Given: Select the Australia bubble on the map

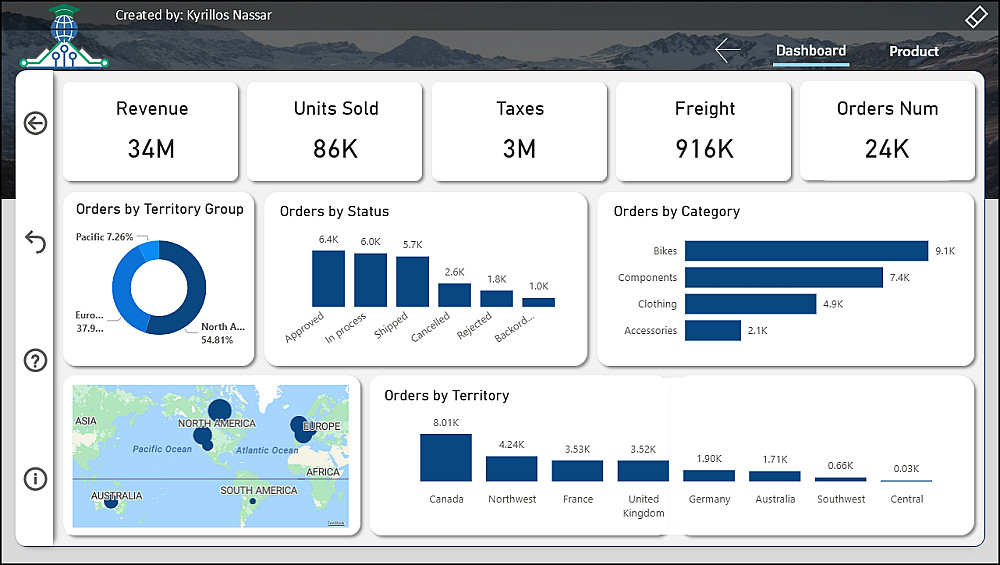Looking at the screenshot, I should [111, 501].
